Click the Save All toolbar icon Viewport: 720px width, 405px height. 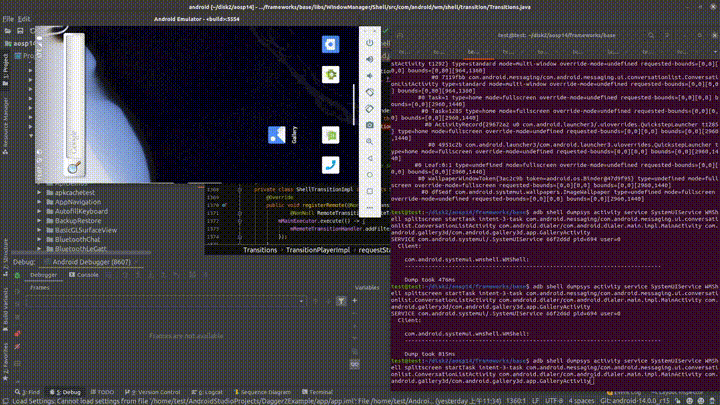[x=20, y=31]
